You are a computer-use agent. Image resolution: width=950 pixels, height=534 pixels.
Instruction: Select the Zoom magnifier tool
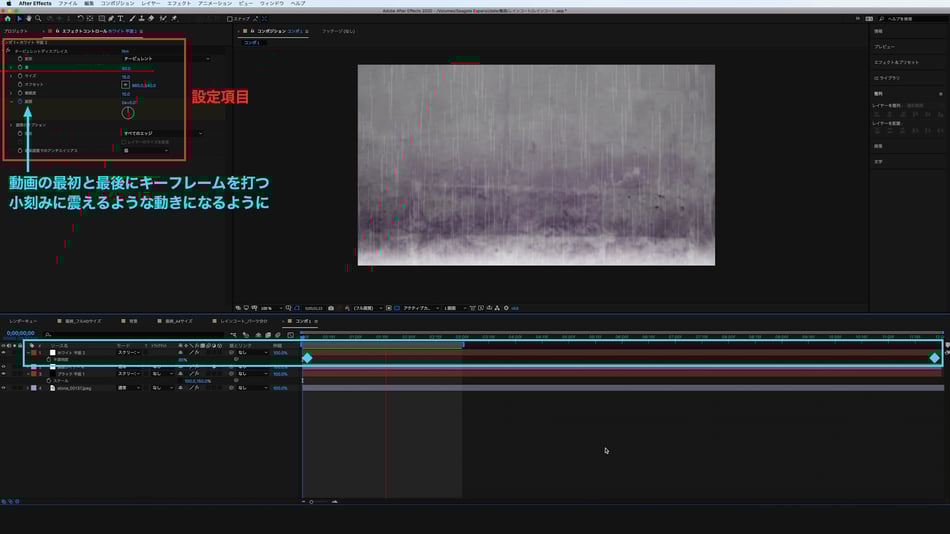38,18
